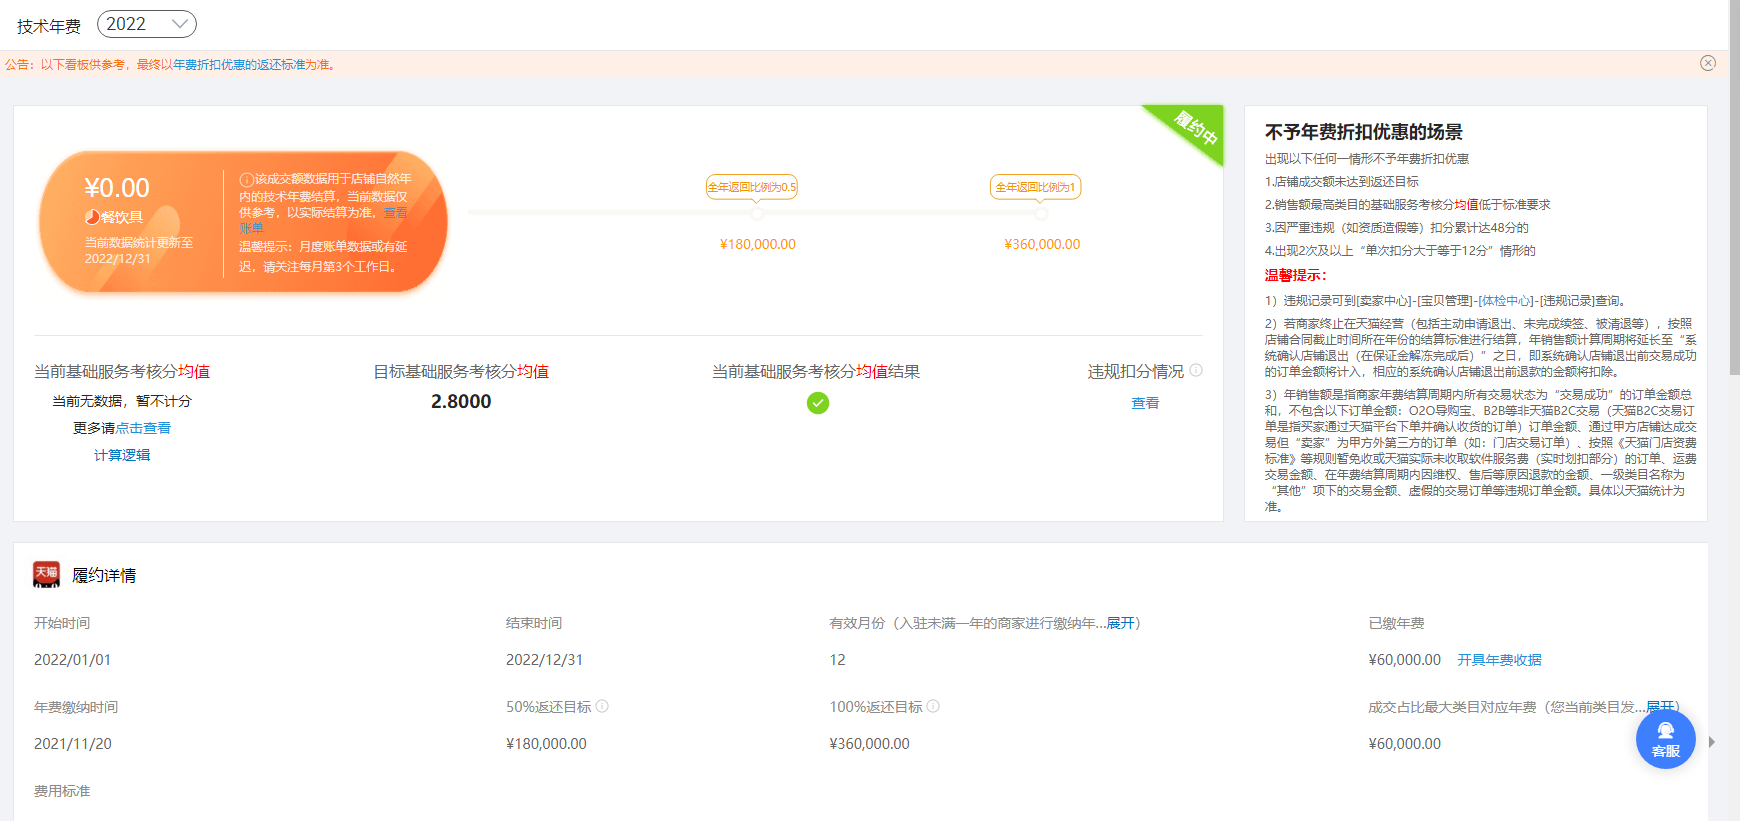Screen dimensions: 1740x821
Task: Click the right-edge collapse arrow
Action: (x=1712, y=742)
